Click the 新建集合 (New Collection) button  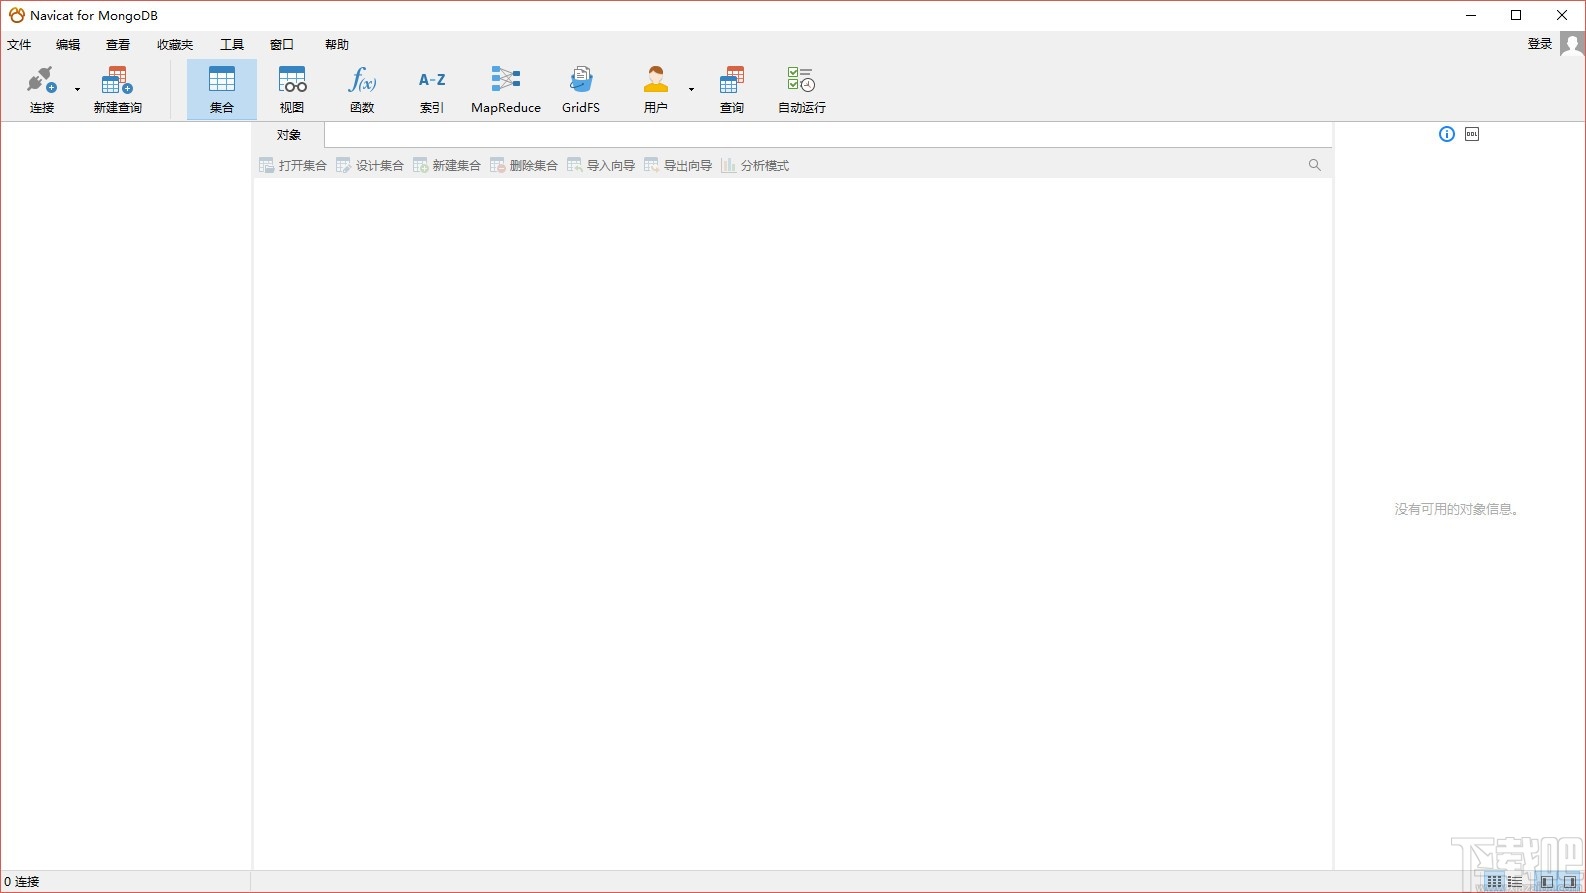tap(447, 166)
